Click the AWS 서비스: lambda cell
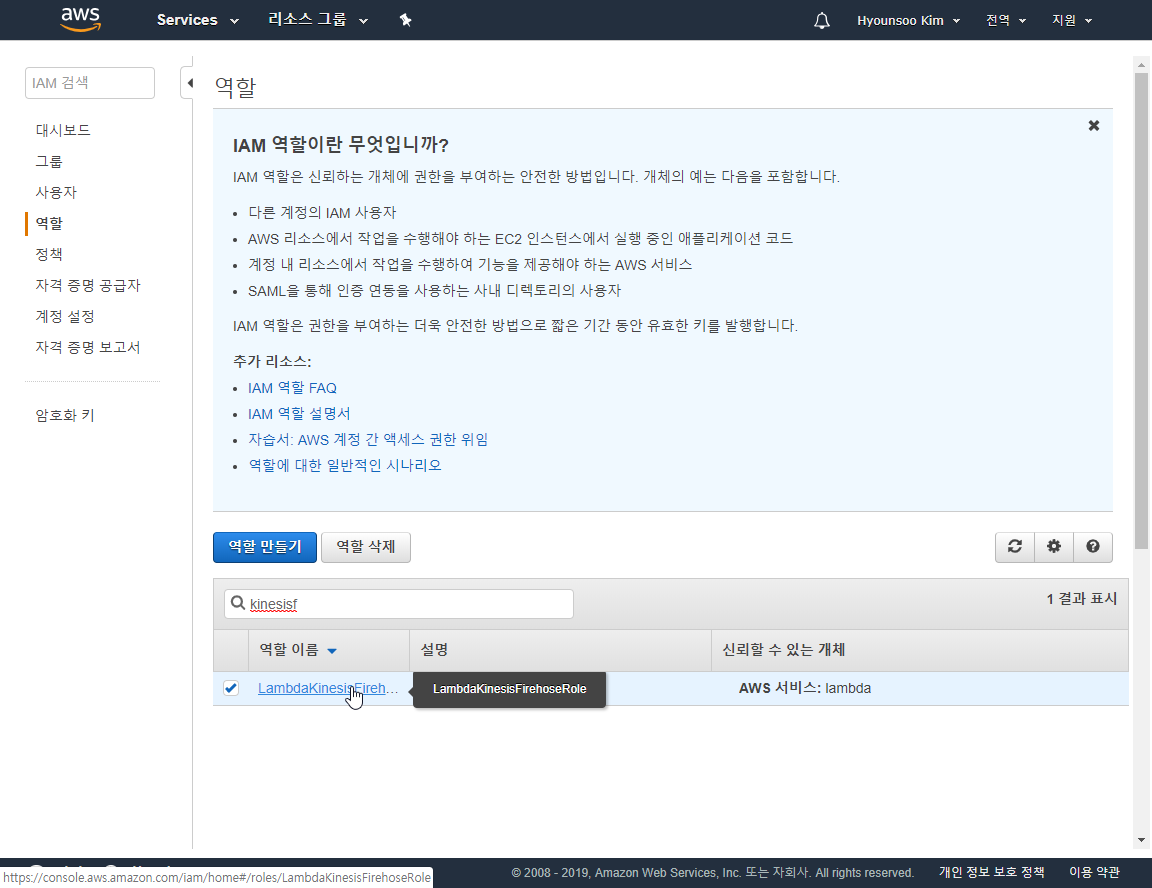This screenshot has height=888, width=1152. [804, 688]
